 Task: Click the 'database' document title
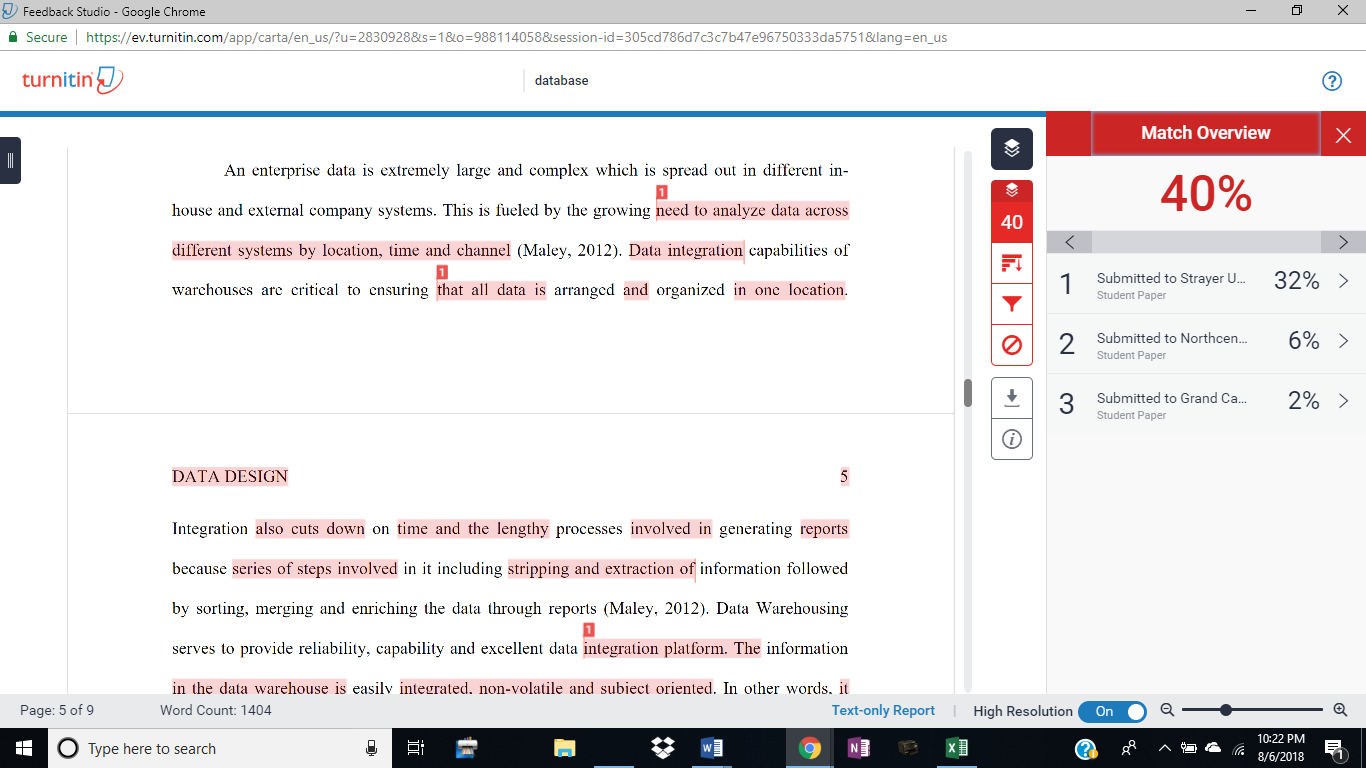[x=561, y=80]
